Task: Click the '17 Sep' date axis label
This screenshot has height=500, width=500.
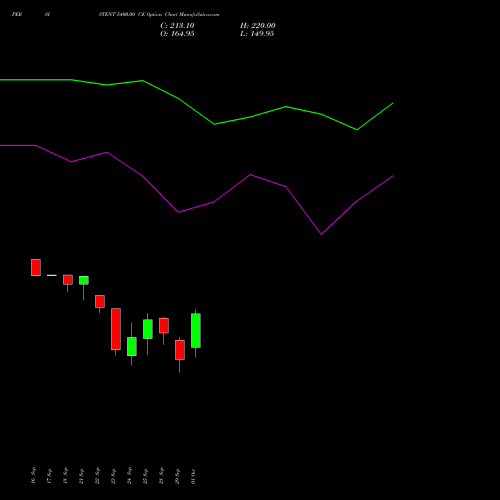Action: tap(49, 476)
